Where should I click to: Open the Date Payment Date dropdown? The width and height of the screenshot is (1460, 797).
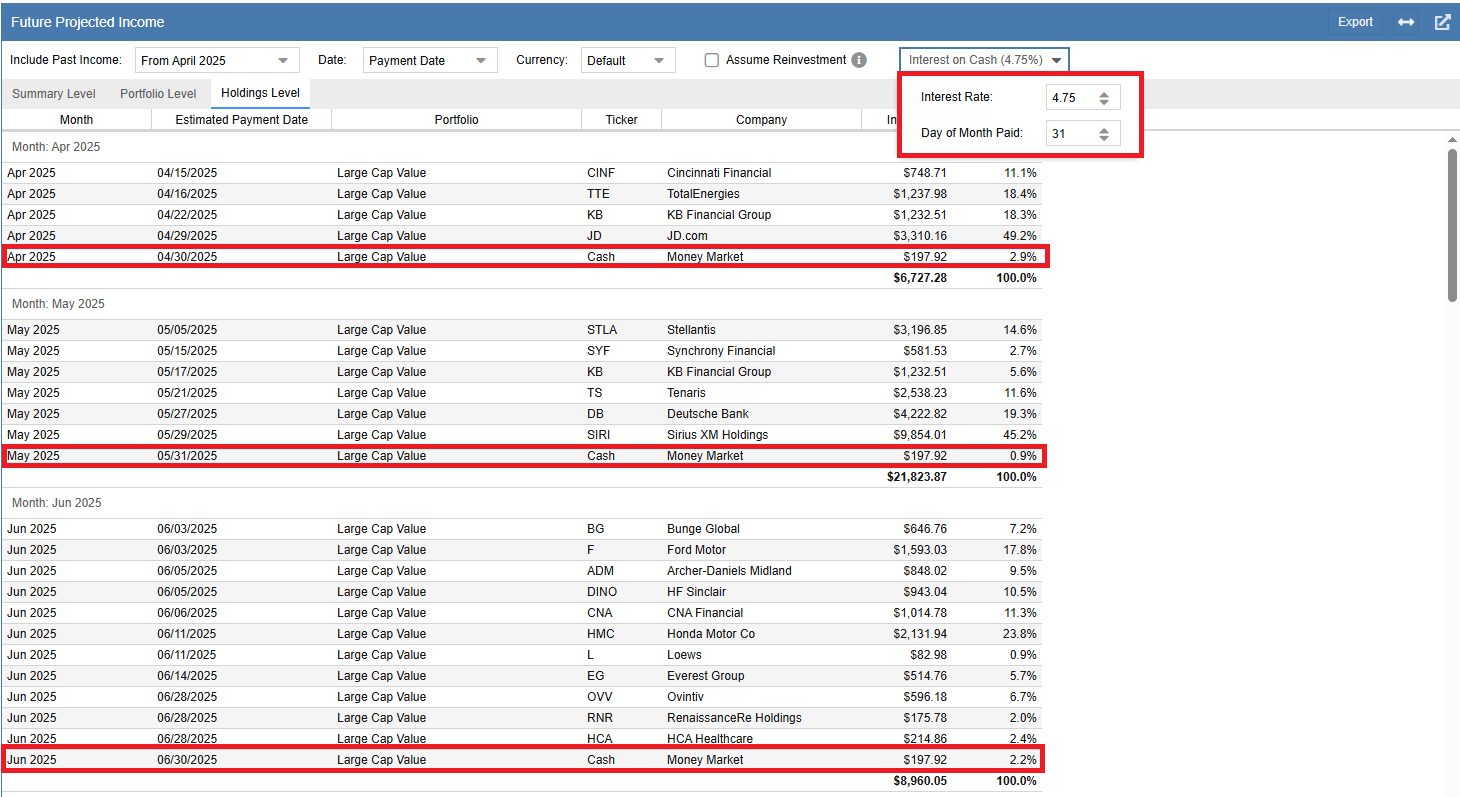430,60
